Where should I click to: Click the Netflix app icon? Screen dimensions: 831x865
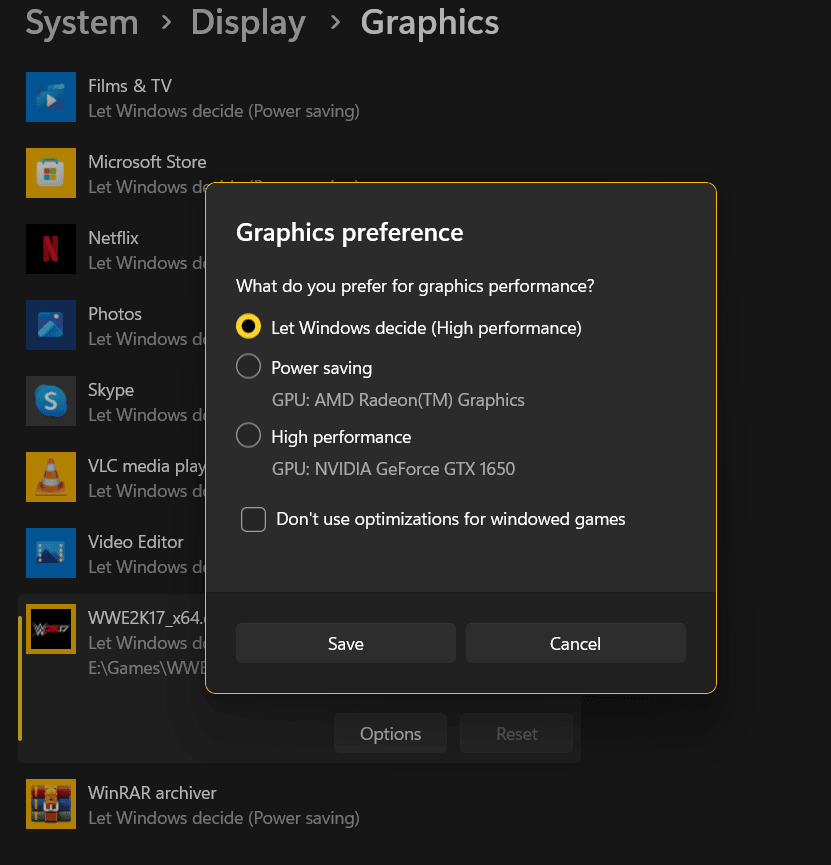(x=51, y=249)
